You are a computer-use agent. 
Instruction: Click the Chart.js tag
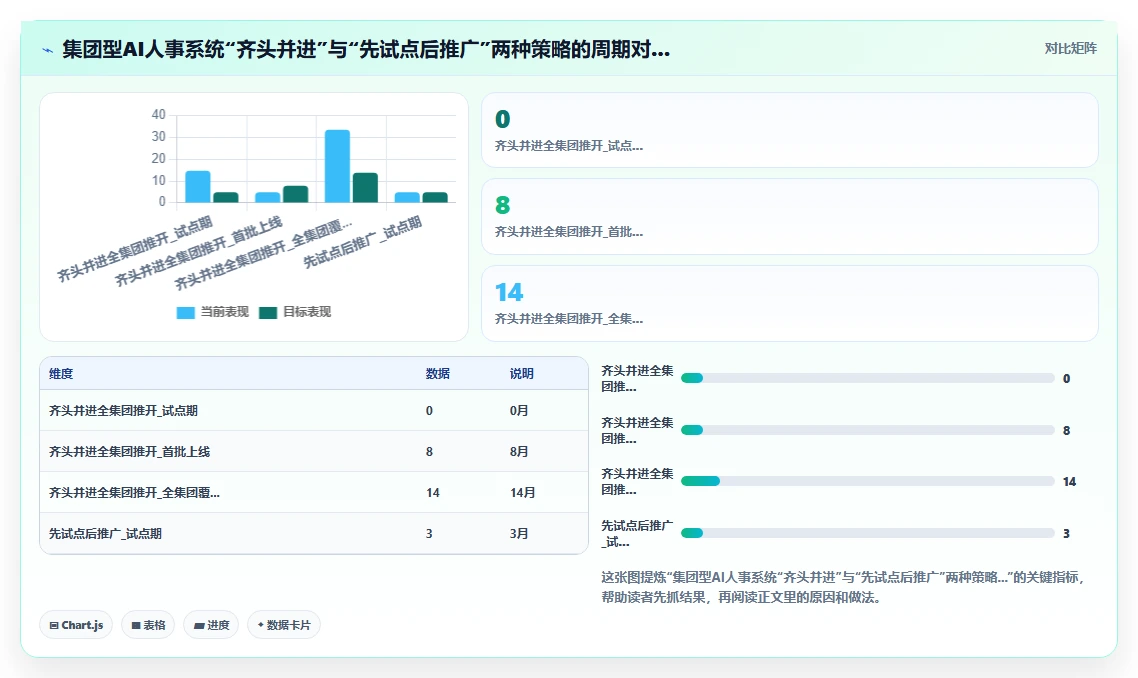(76, 625)
